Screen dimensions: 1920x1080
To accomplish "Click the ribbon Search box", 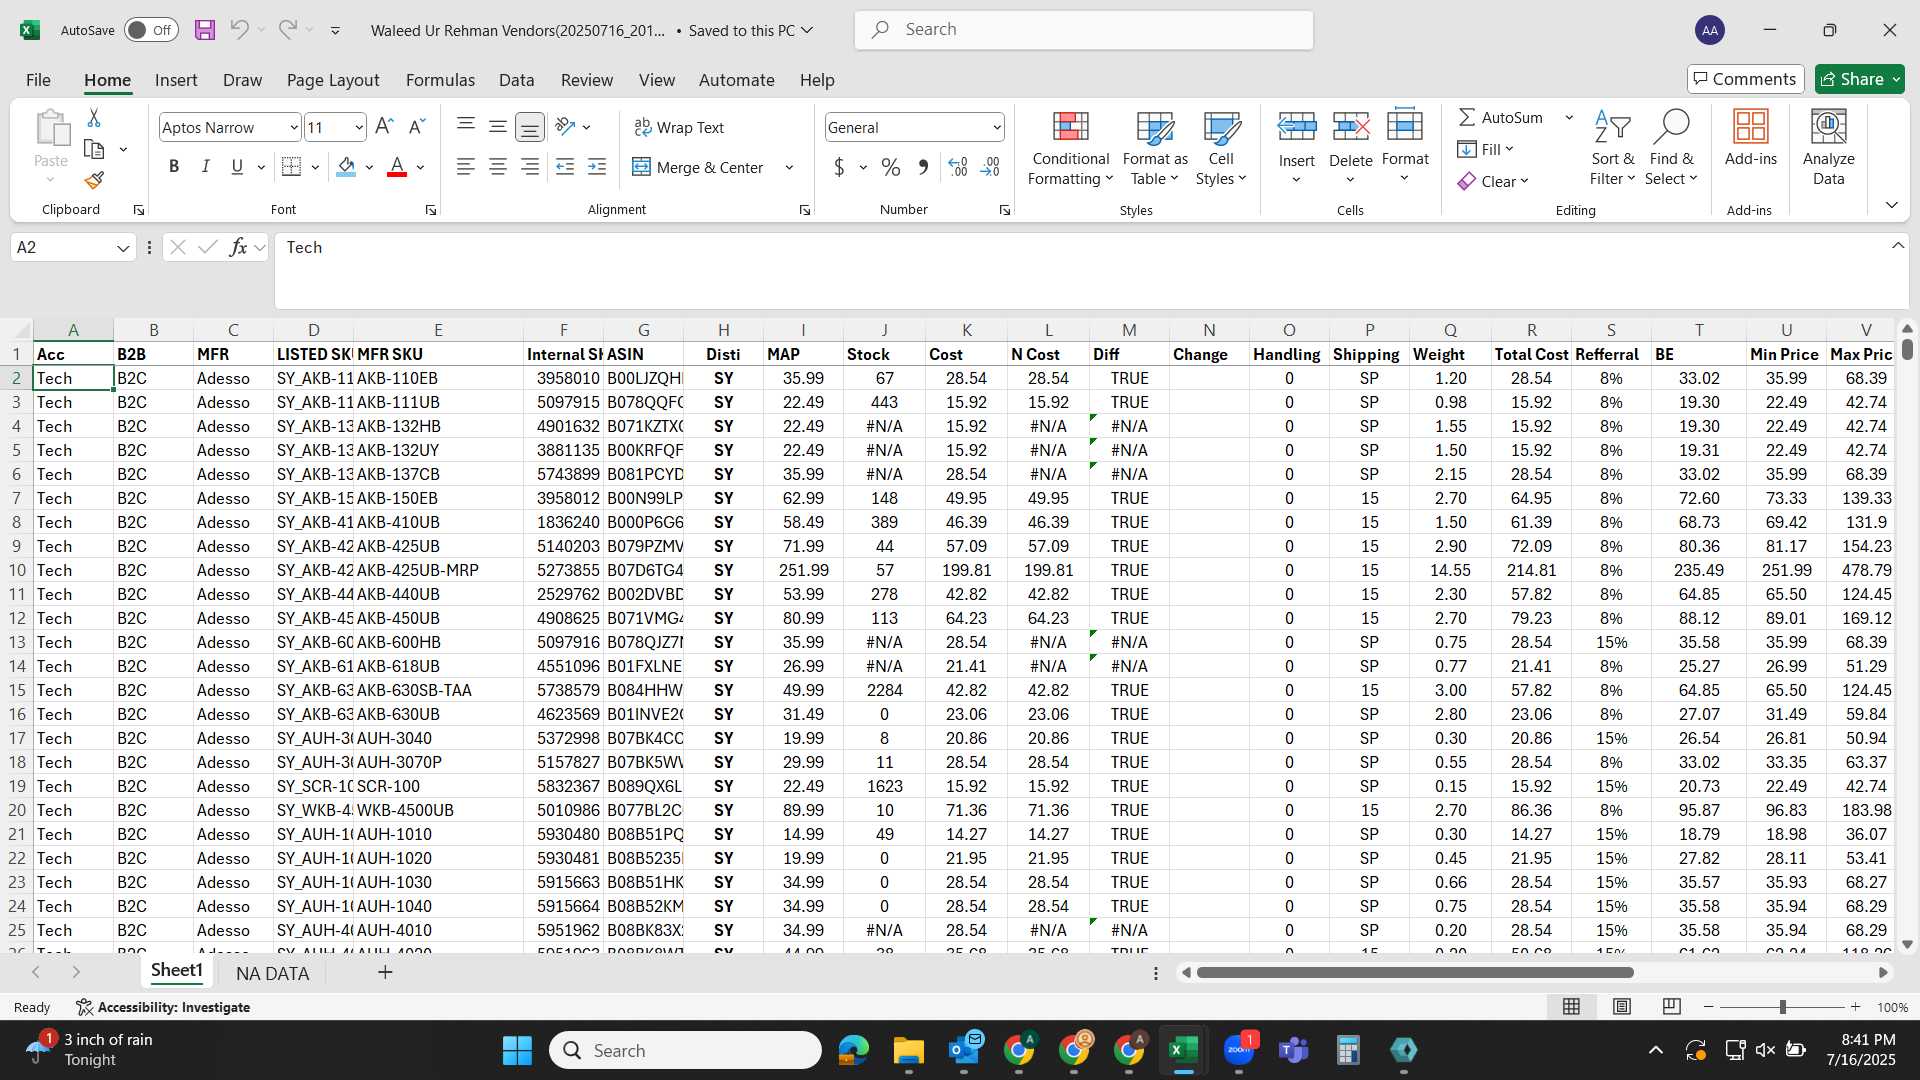I will pos(1084,30).
